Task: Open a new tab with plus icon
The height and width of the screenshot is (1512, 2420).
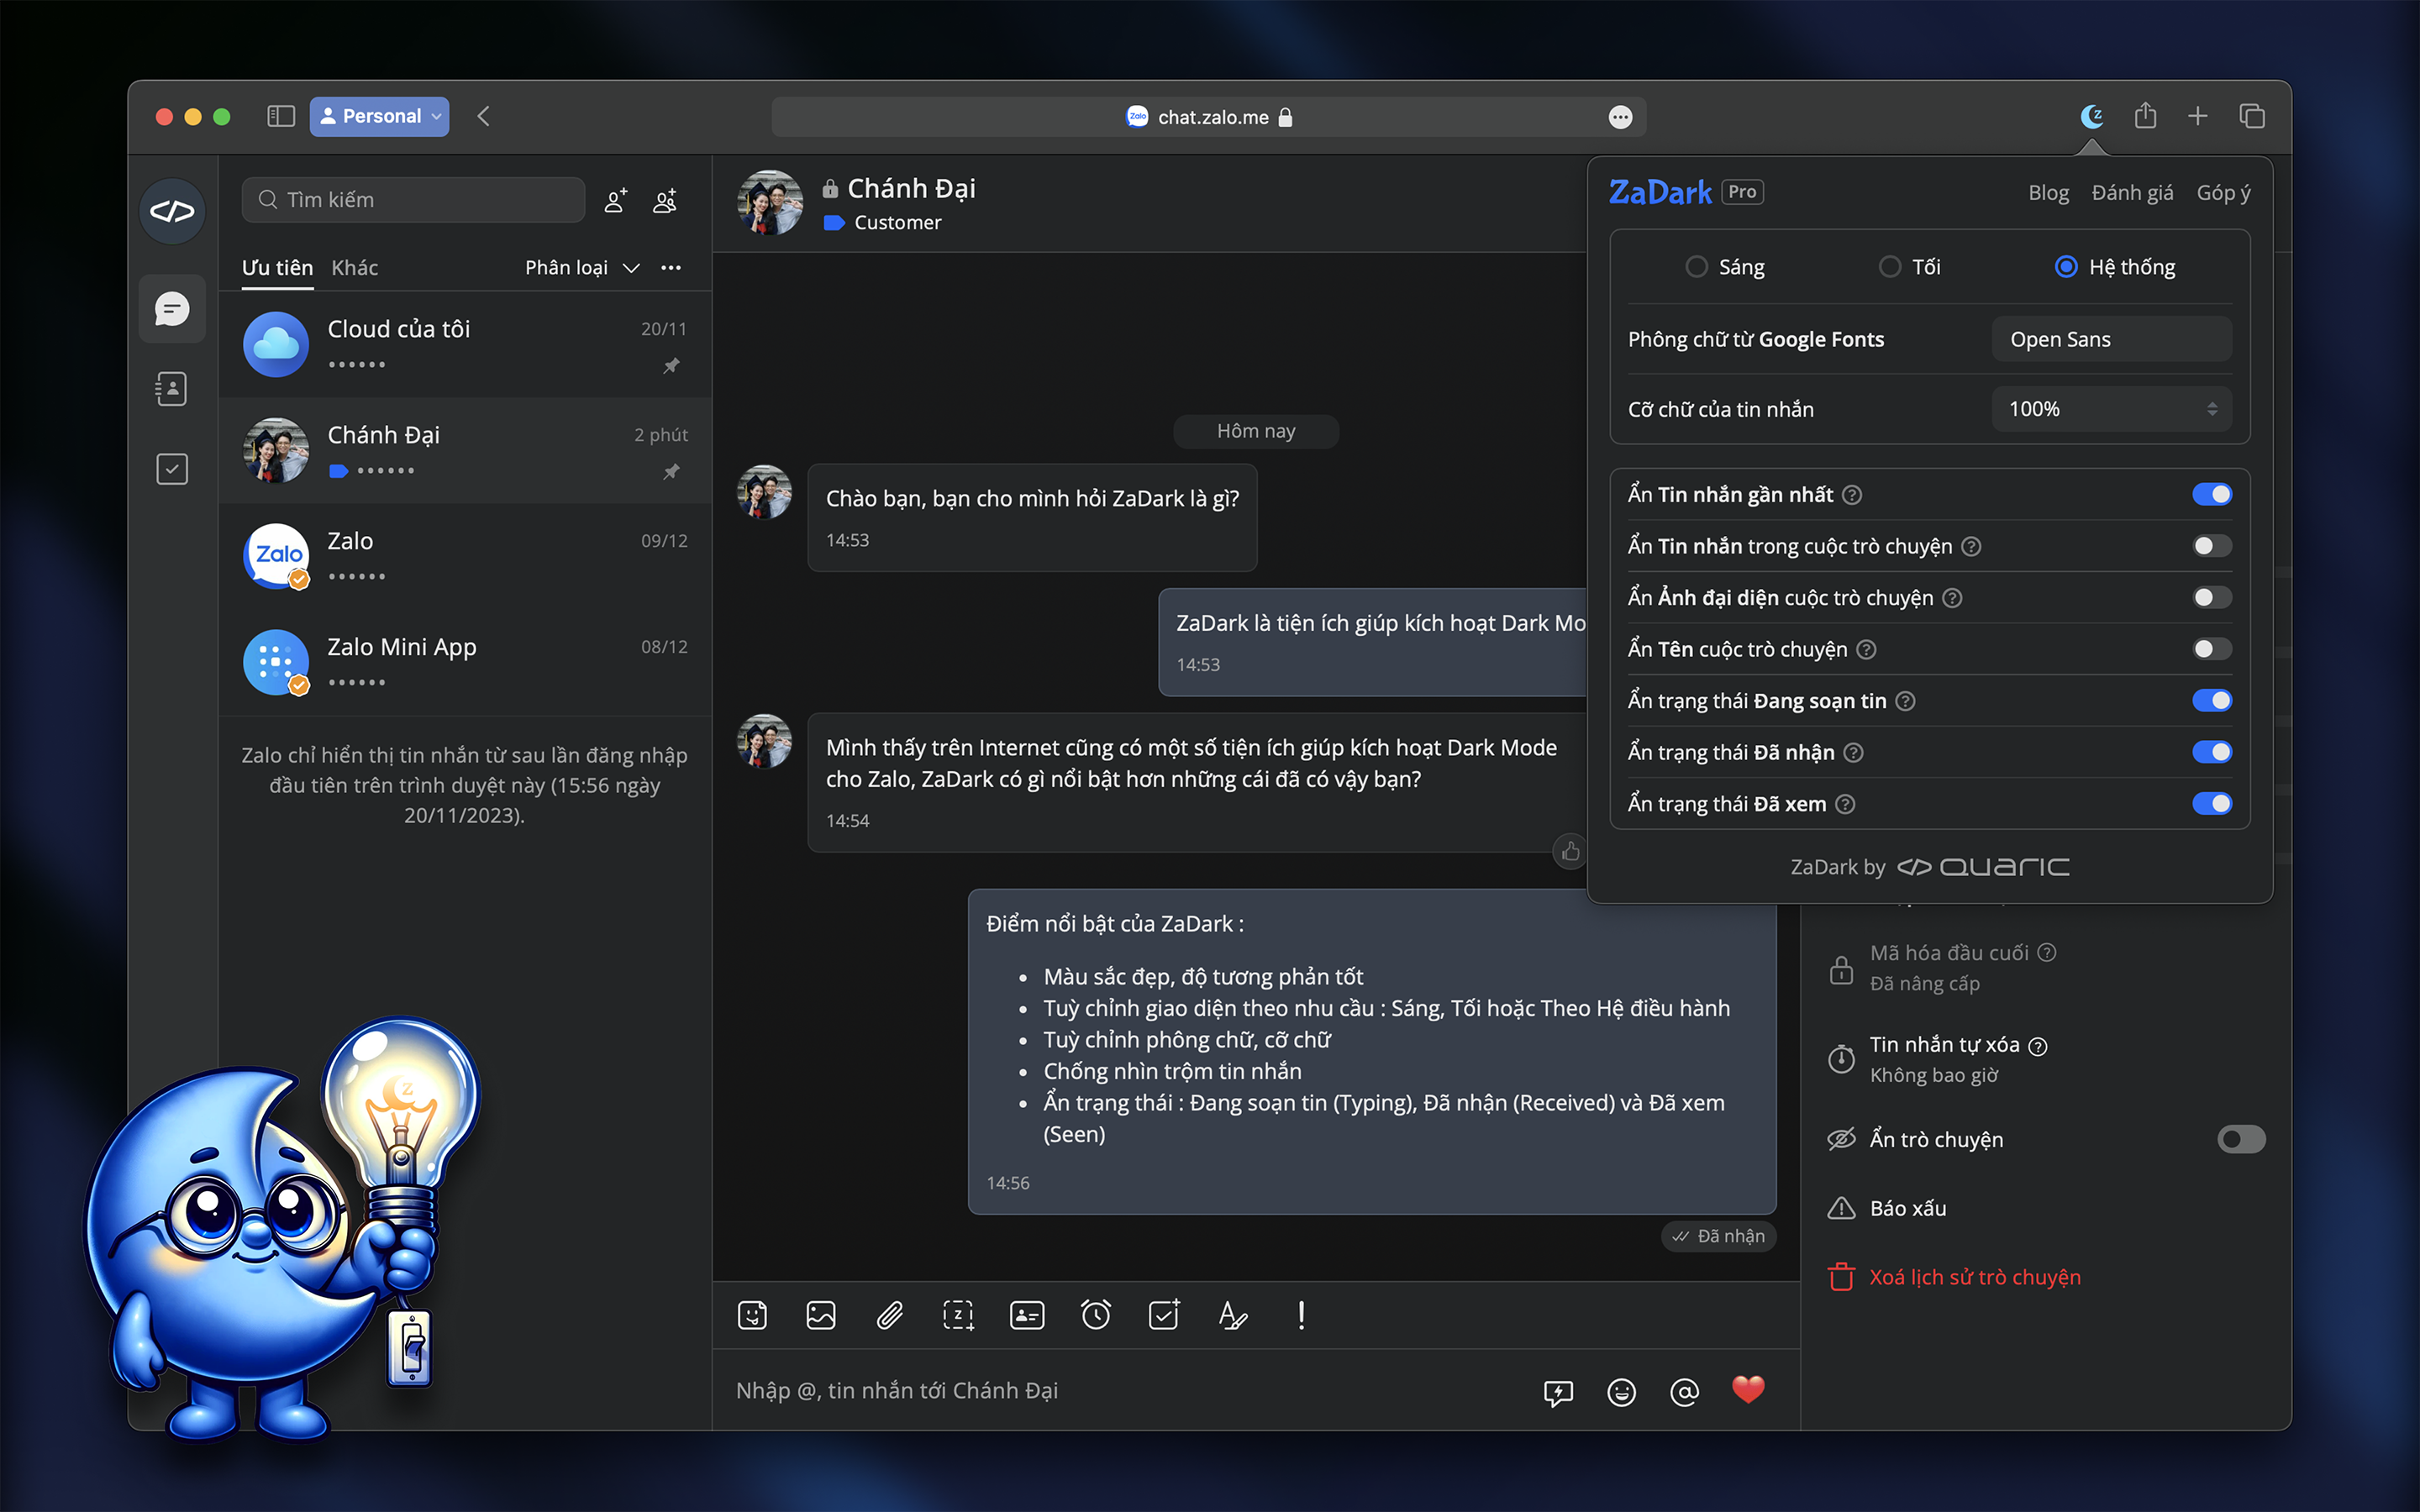Action: 2198,116
